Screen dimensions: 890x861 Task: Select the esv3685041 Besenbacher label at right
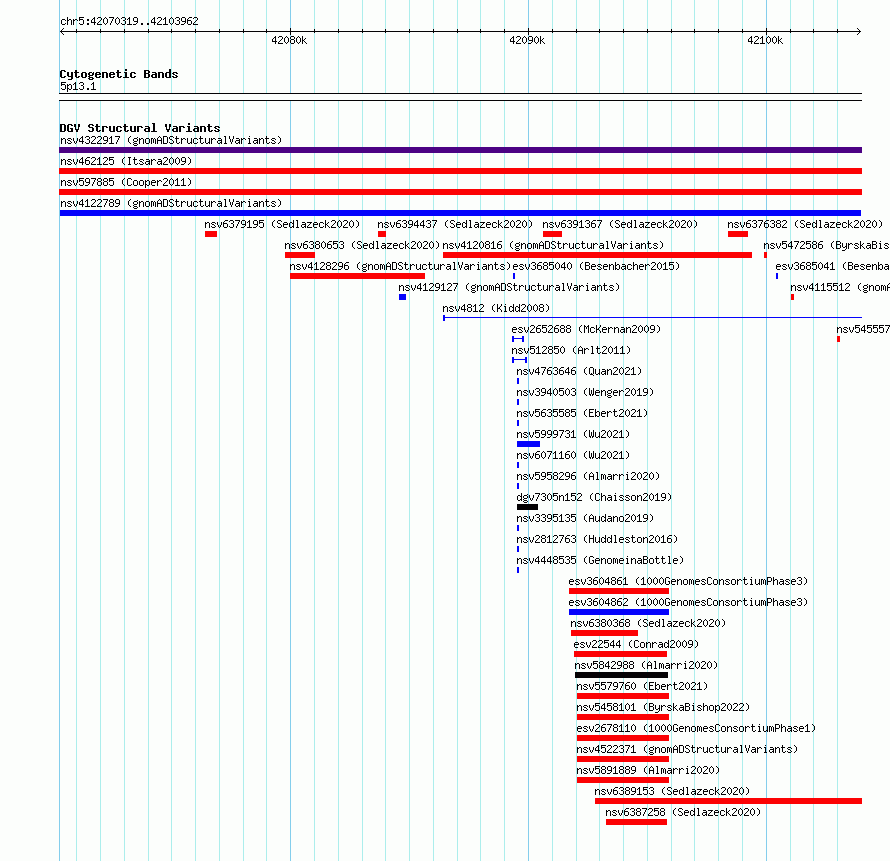point(833,266)
